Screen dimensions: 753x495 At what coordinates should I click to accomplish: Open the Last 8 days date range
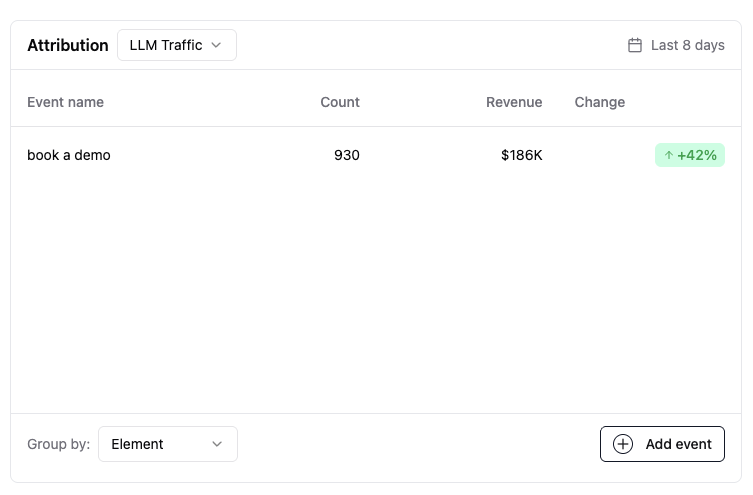(687, 45)
